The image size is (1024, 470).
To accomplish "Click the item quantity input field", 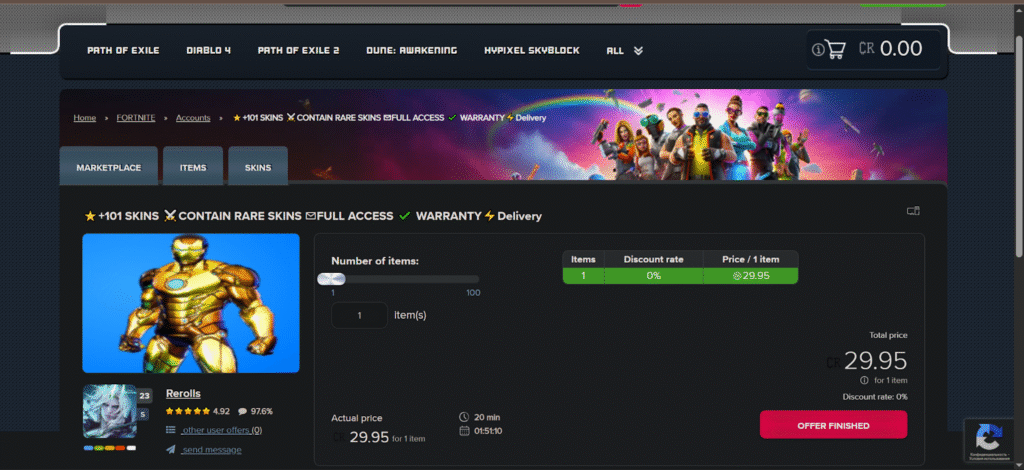I will pyautogui.click(x=358, y=315).
